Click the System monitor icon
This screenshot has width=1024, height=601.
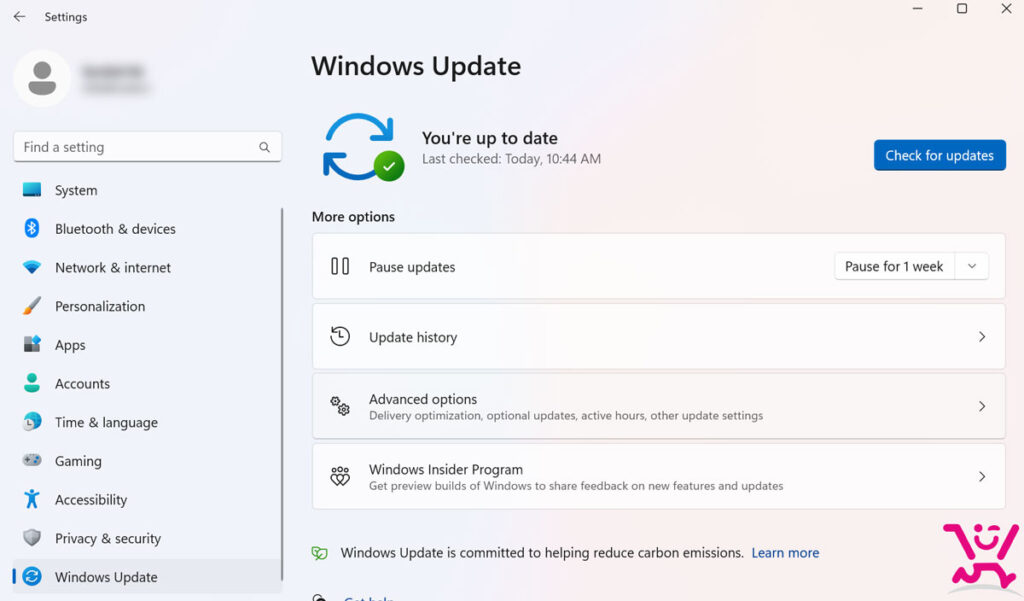tap(32, 189)
